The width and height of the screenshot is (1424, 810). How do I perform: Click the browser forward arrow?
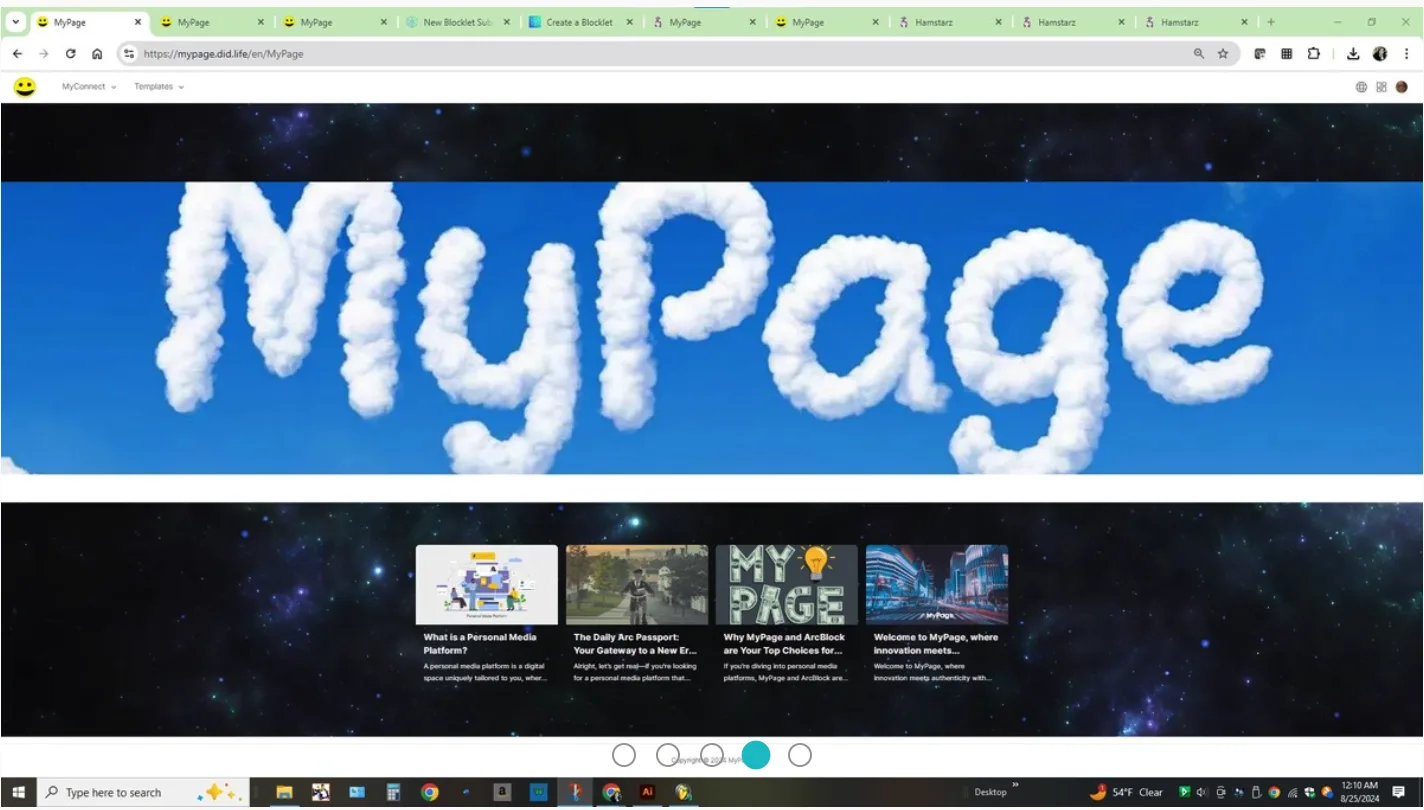[x=43, y=54]
